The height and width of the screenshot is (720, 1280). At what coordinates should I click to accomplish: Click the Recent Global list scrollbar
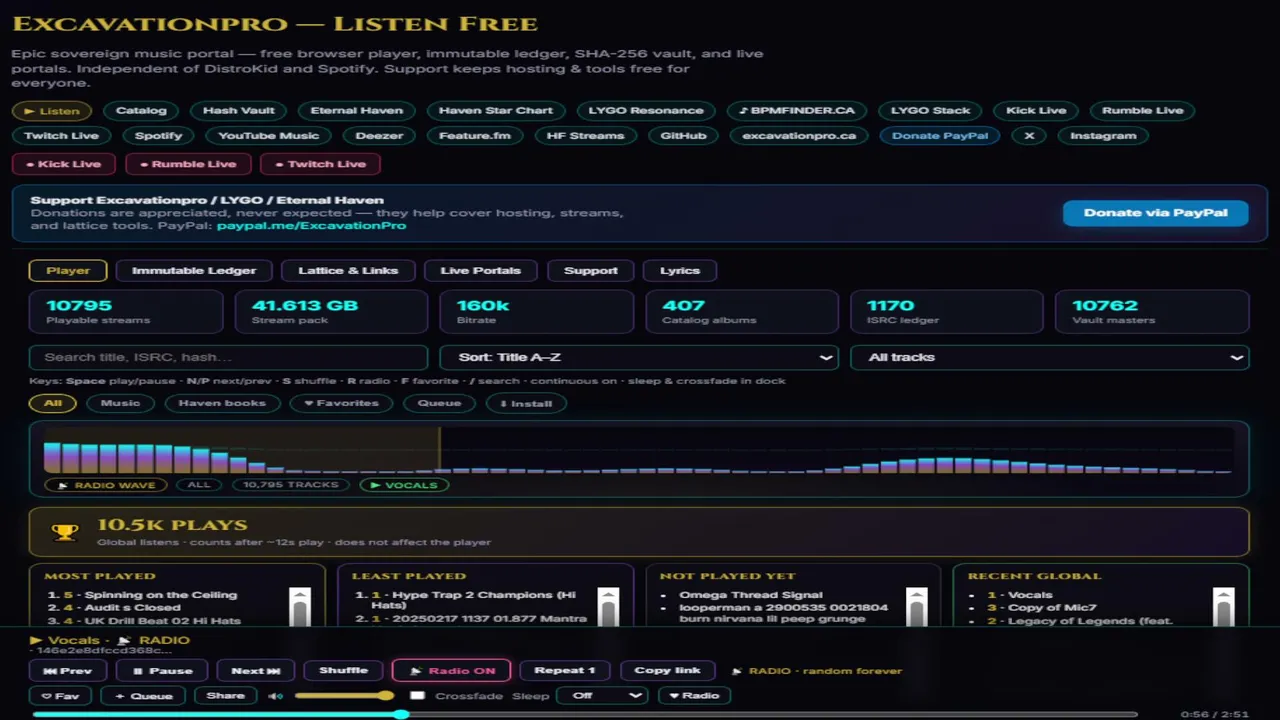coord(1223,607)
